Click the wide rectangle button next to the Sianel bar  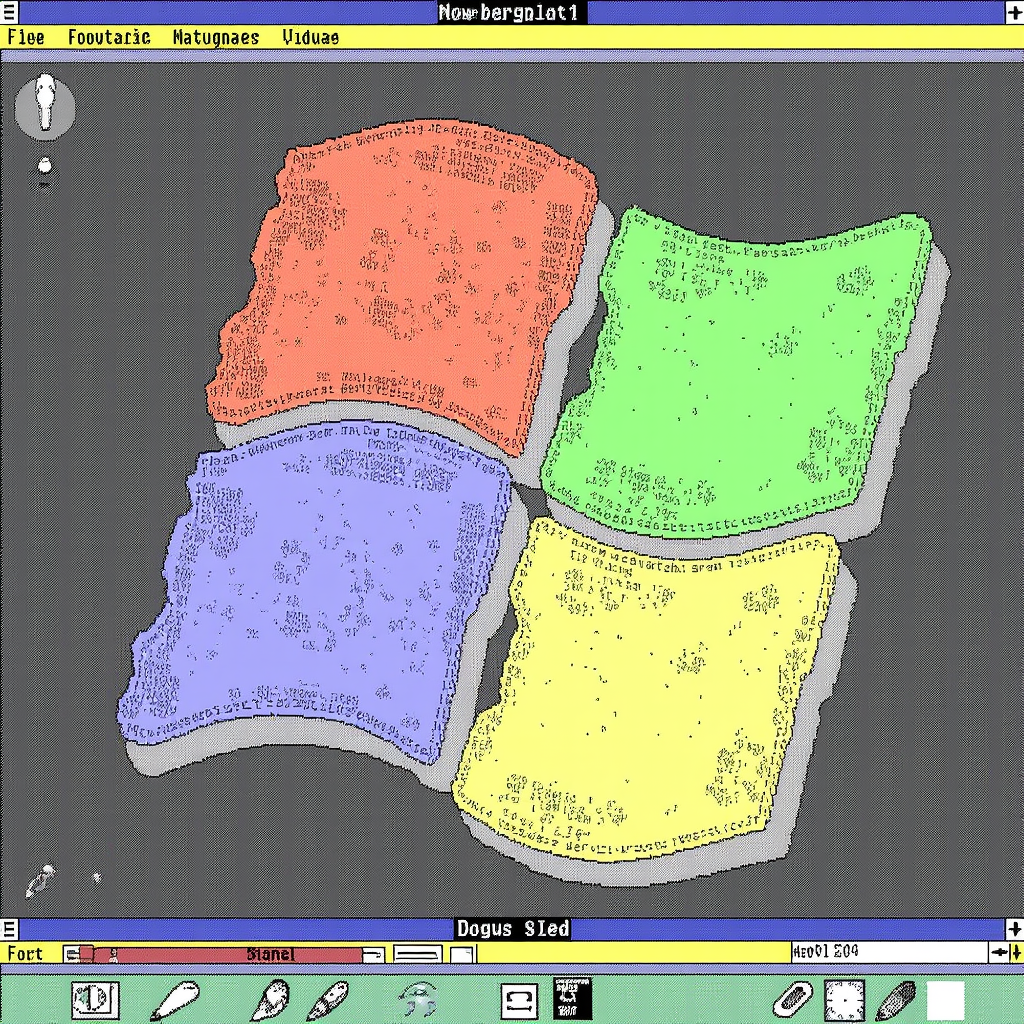(418, 954)
